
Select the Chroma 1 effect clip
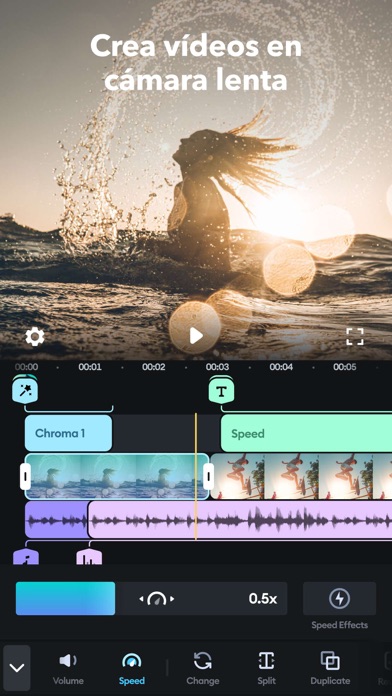point(68,433)
